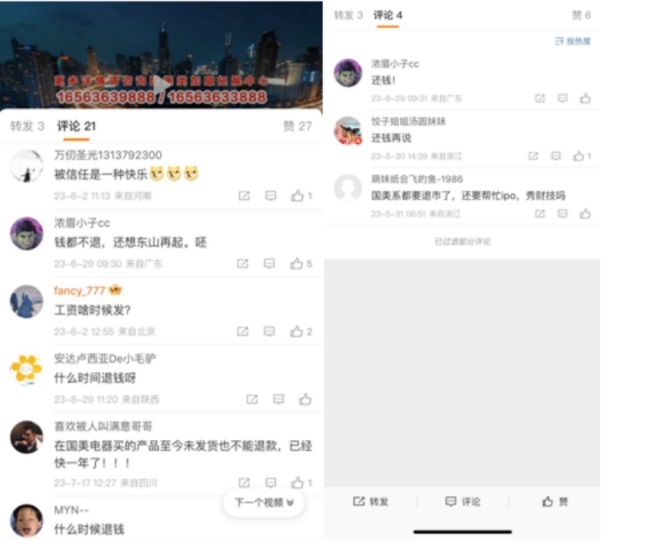Like the comment by 万仞圣光1313792300
This screenshot has width=660, height=551.
click(x=301, y=196)
